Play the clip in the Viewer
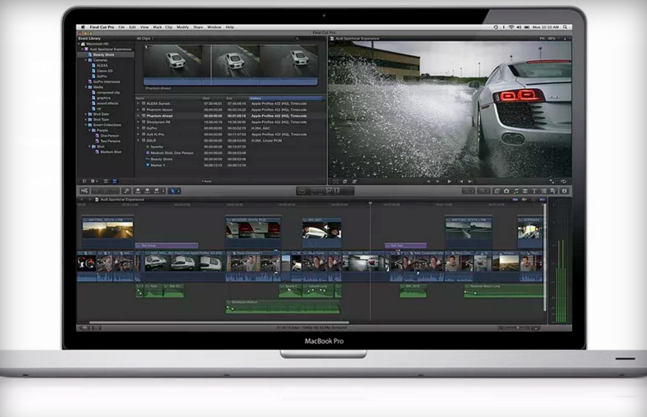 click(x=449, y=181)
